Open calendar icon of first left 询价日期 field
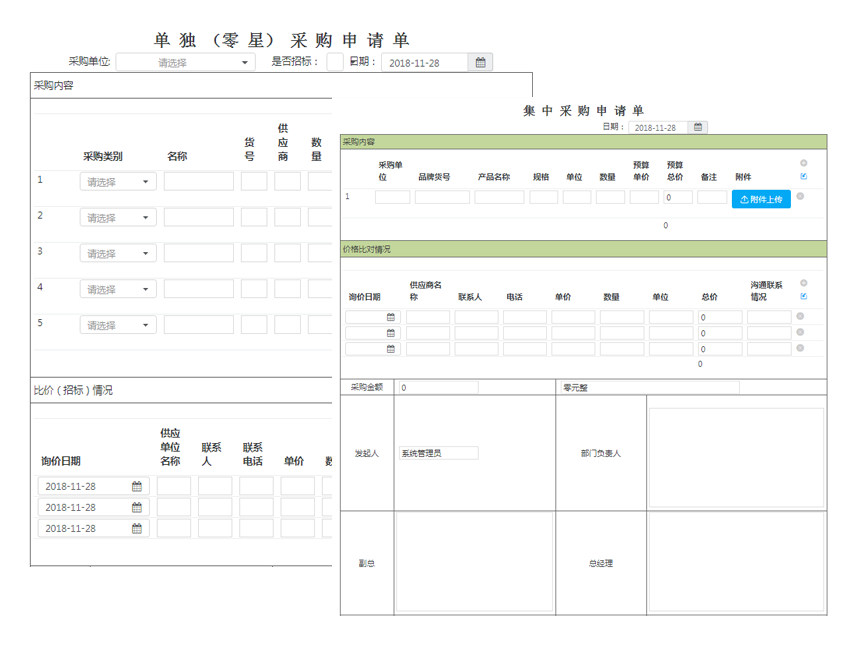This screenshot has width=866, height=657. pos(137,486)
